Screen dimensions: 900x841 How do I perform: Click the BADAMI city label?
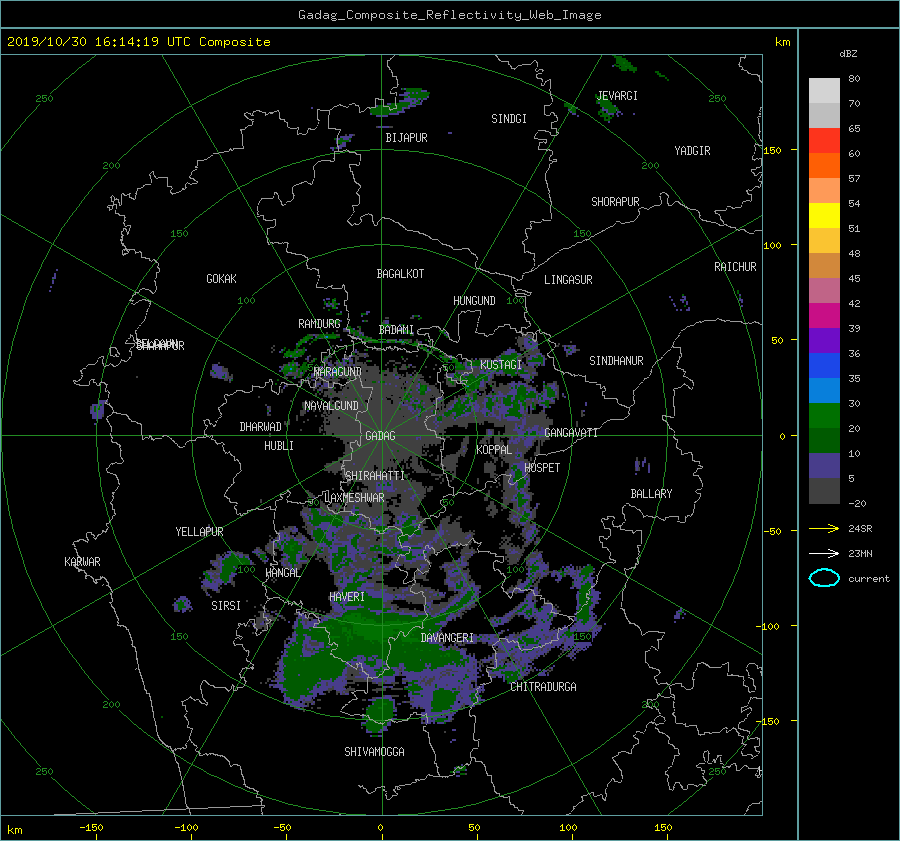coord(396,330)
